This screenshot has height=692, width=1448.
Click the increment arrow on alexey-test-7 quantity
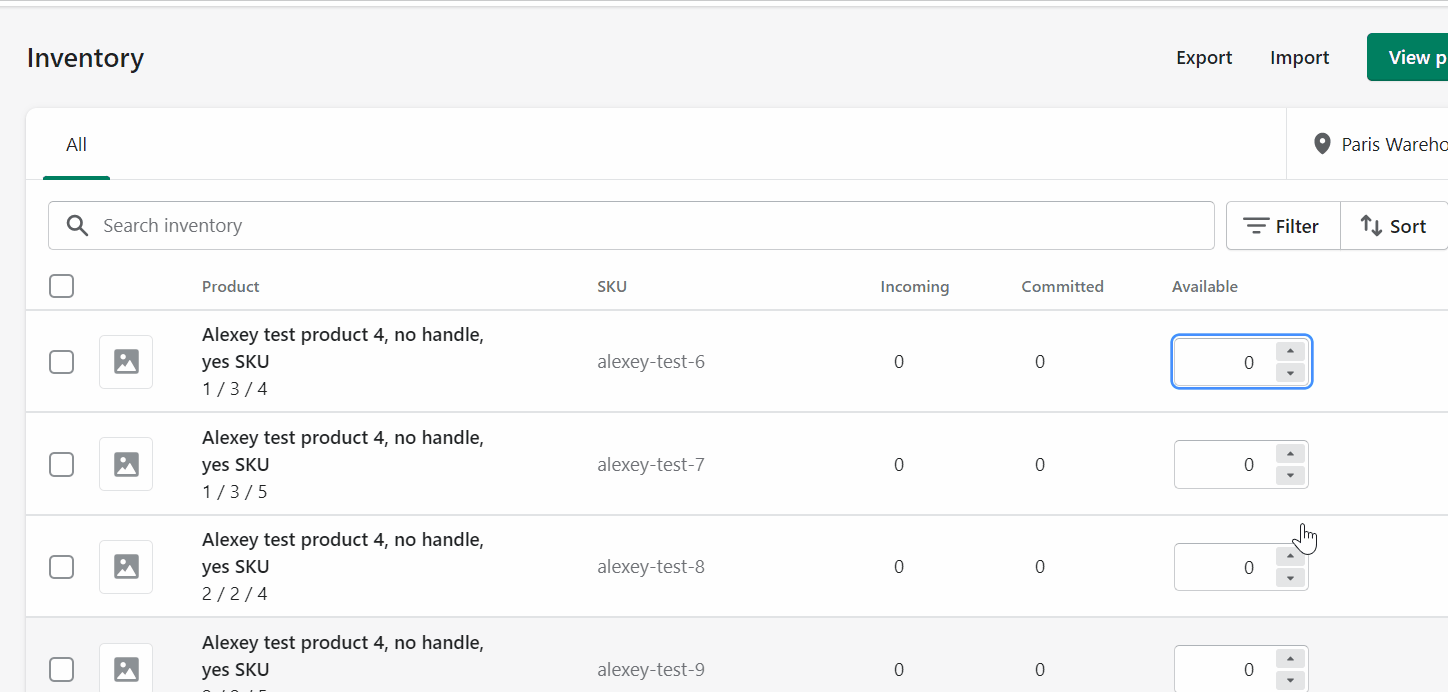[x=1290, y=453]
